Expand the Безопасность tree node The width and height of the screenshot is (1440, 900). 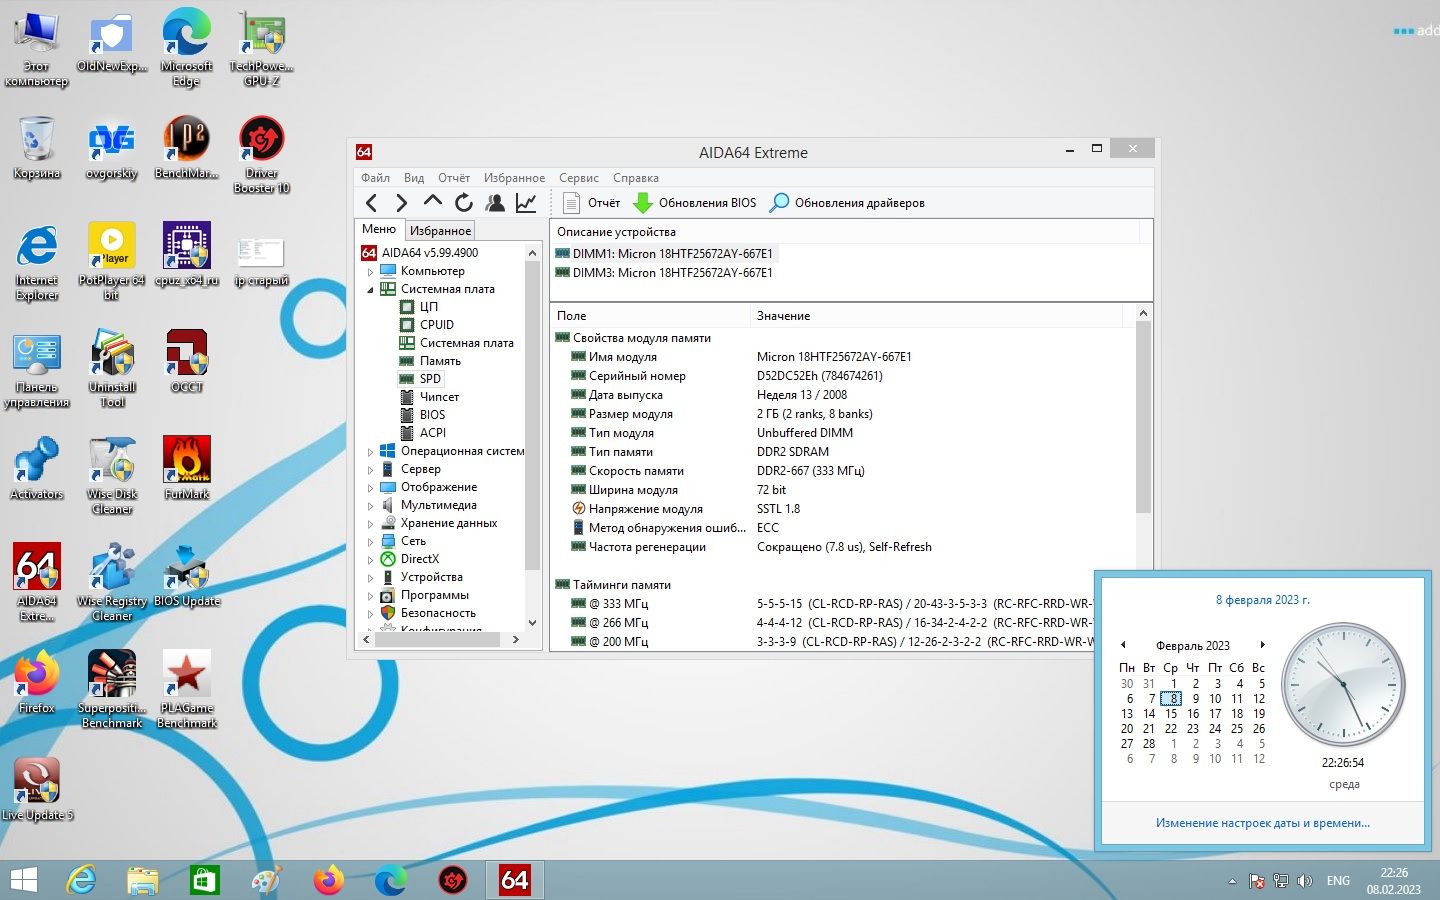point(370,613)
